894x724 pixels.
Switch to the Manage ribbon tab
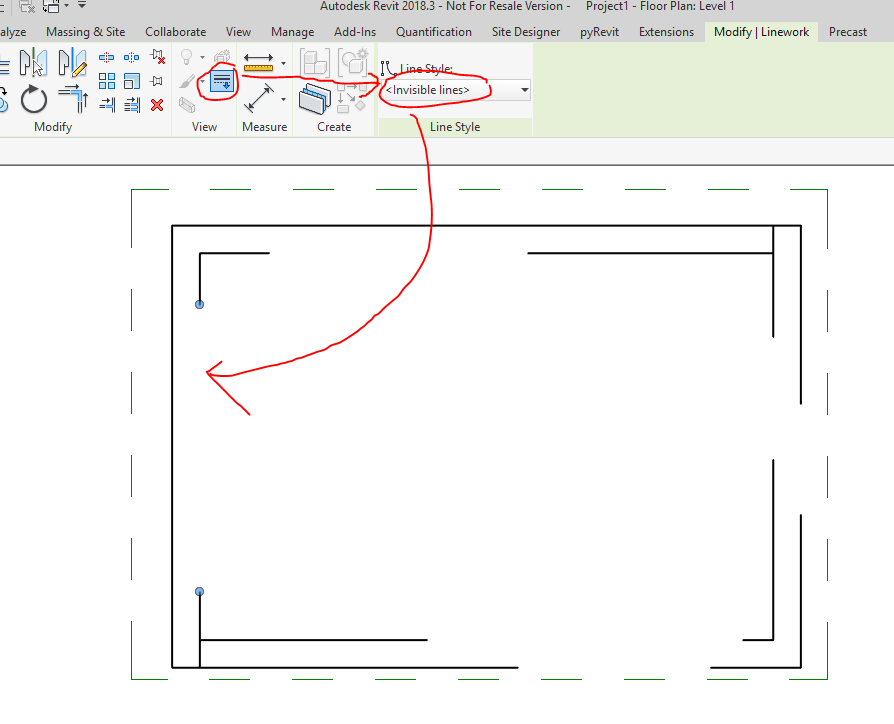click(292, 31)
